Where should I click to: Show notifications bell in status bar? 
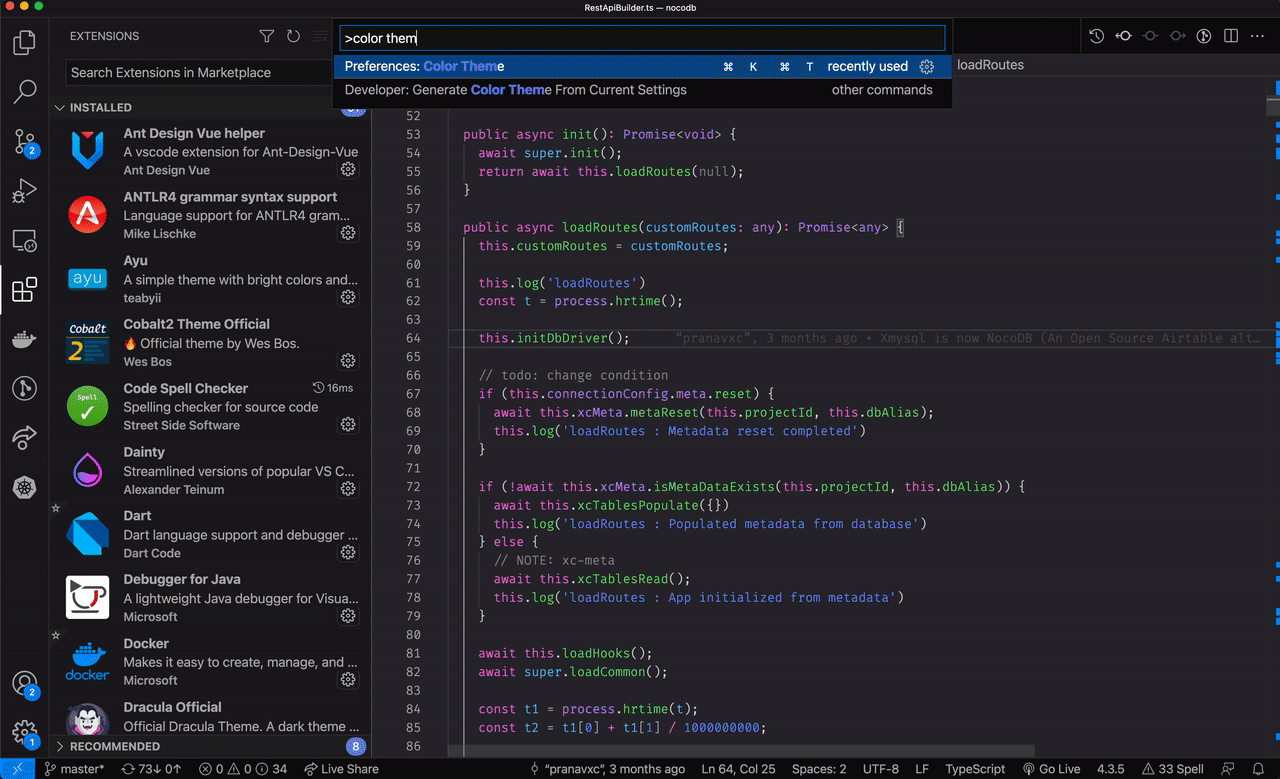click(1258, 769)
